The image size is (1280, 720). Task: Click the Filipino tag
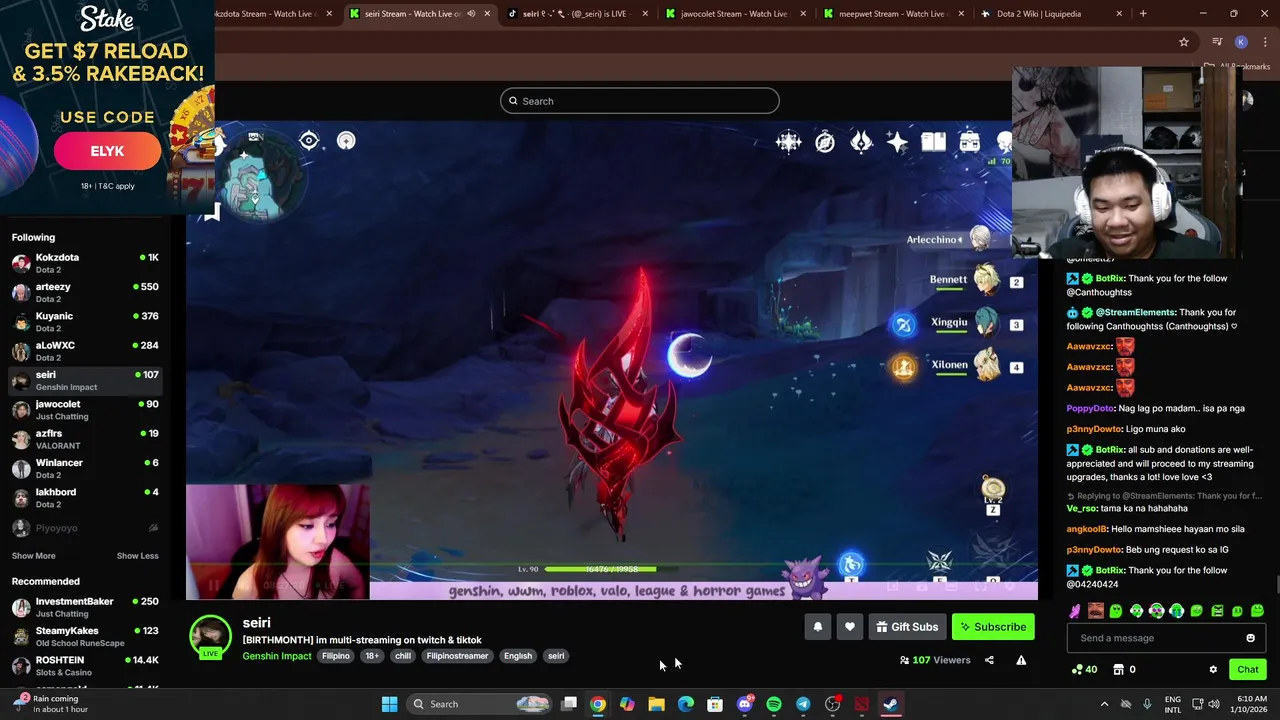(336, 656)
